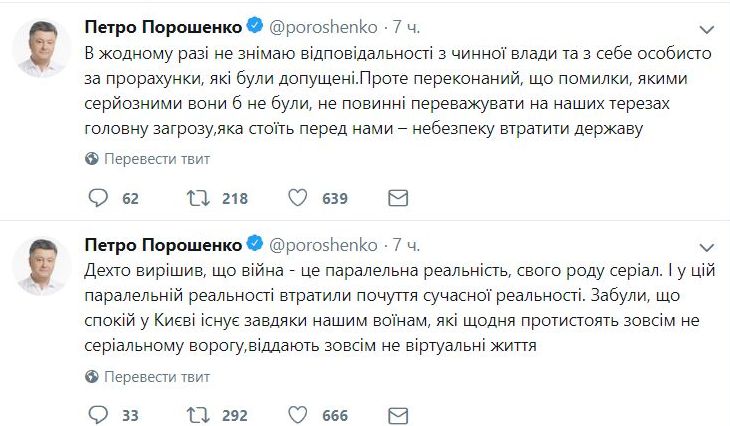Viewport: 730px width, 426px height.
Task: Open the first tweet's "7 ч." timestamp
Action: [406, 25]
